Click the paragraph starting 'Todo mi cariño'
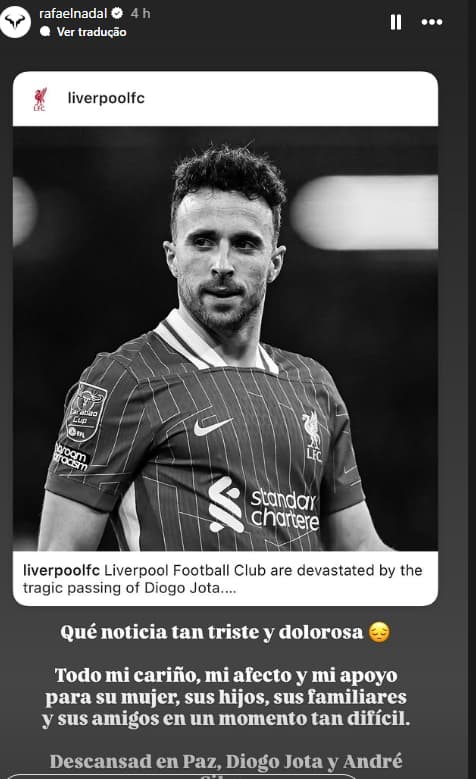 226,697
